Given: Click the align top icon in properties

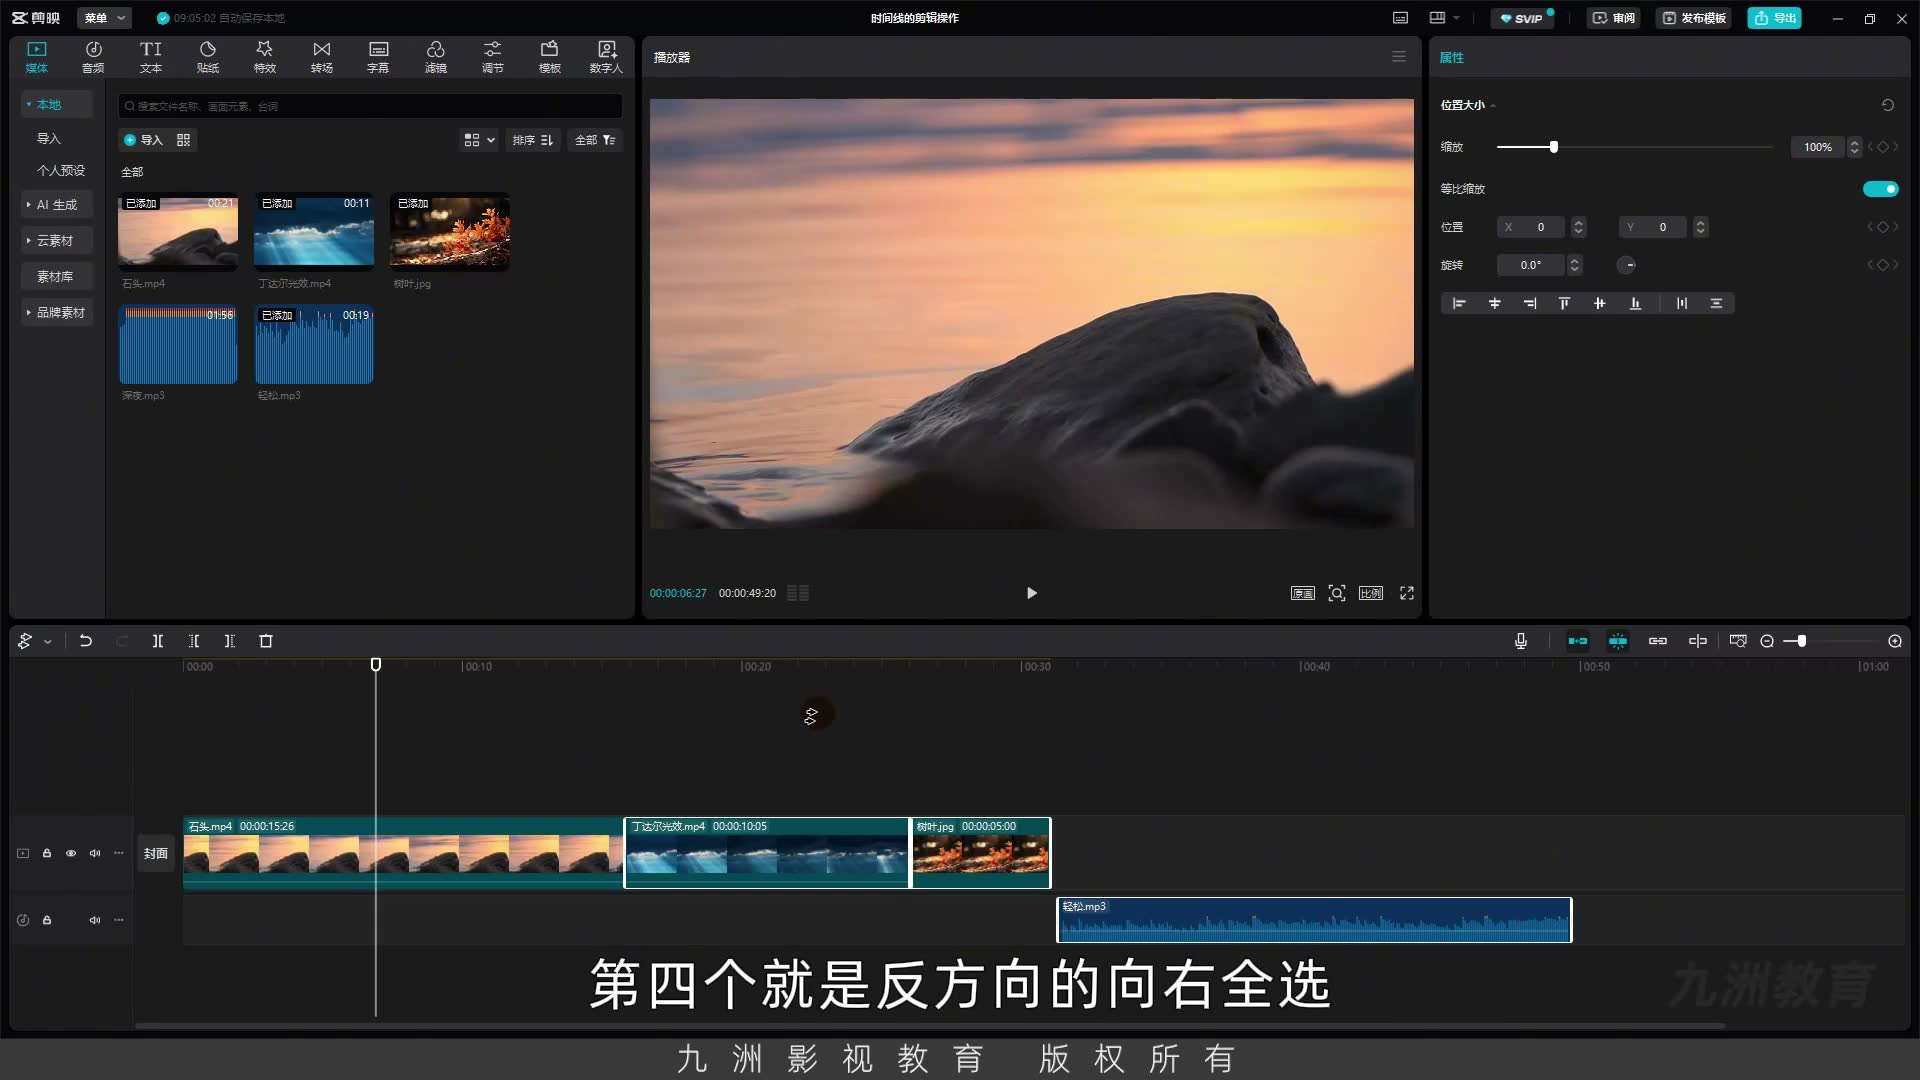Looking at the screenshot, I should point(1564,303).
